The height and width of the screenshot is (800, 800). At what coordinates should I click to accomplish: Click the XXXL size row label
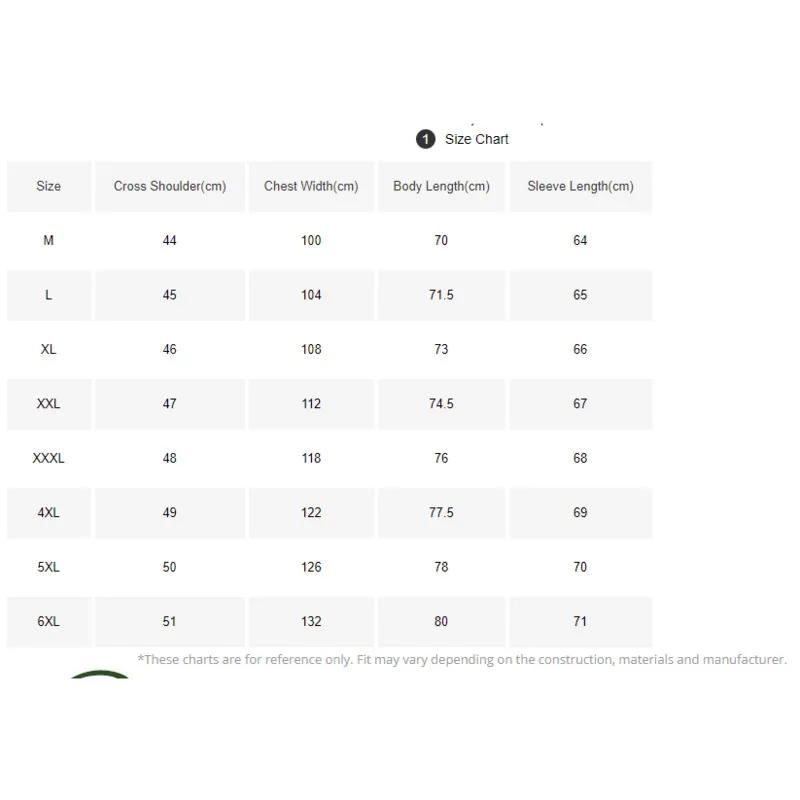[x=49, y=458]
